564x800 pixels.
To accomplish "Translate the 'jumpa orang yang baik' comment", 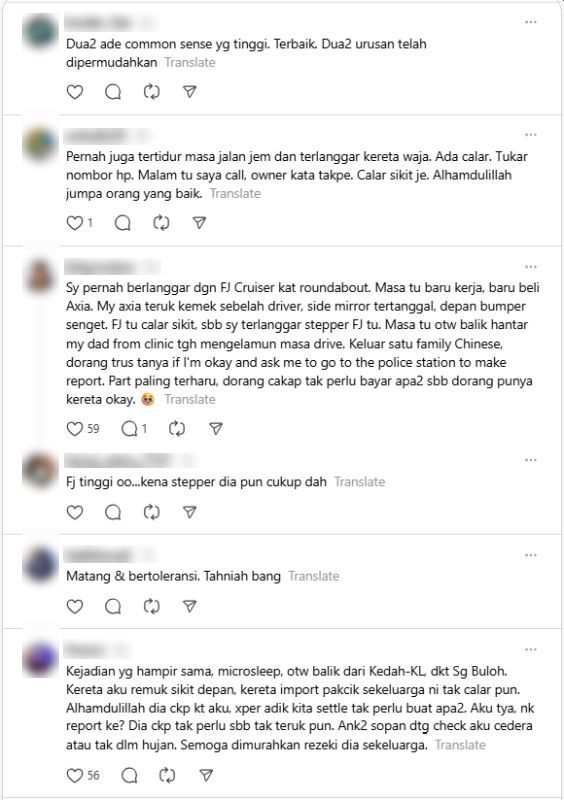I will coord(235,193).
